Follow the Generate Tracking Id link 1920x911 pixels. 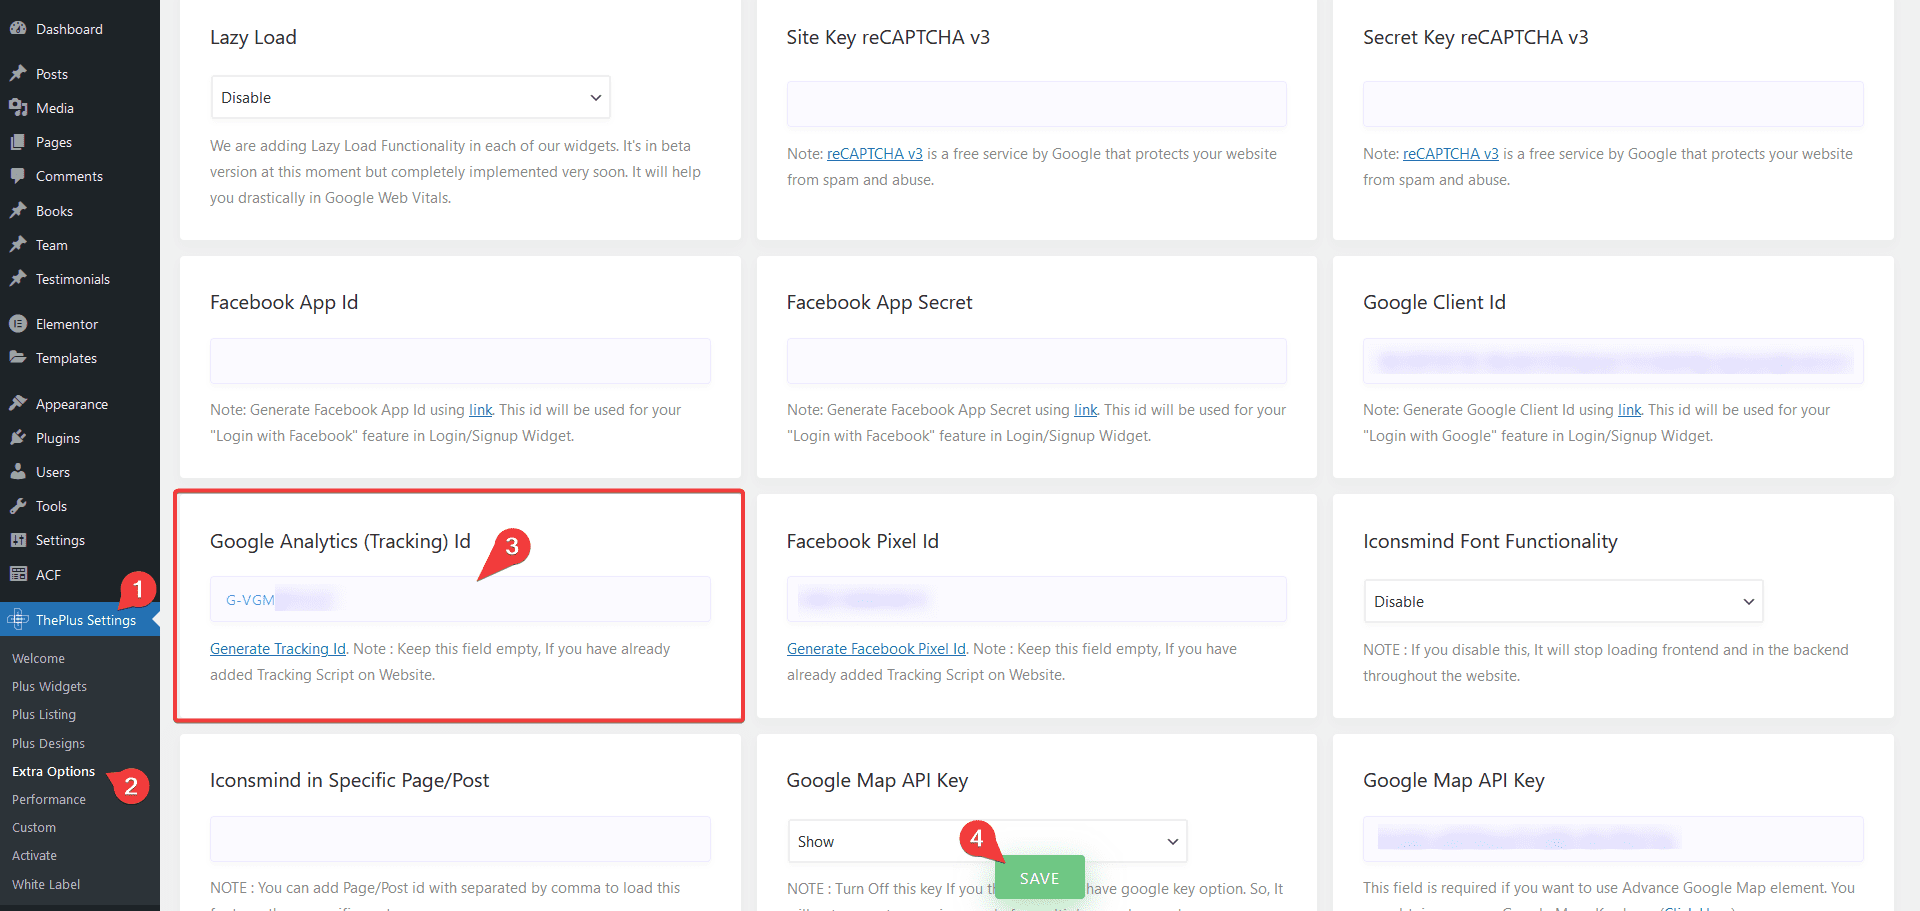[x=278, y=649]
